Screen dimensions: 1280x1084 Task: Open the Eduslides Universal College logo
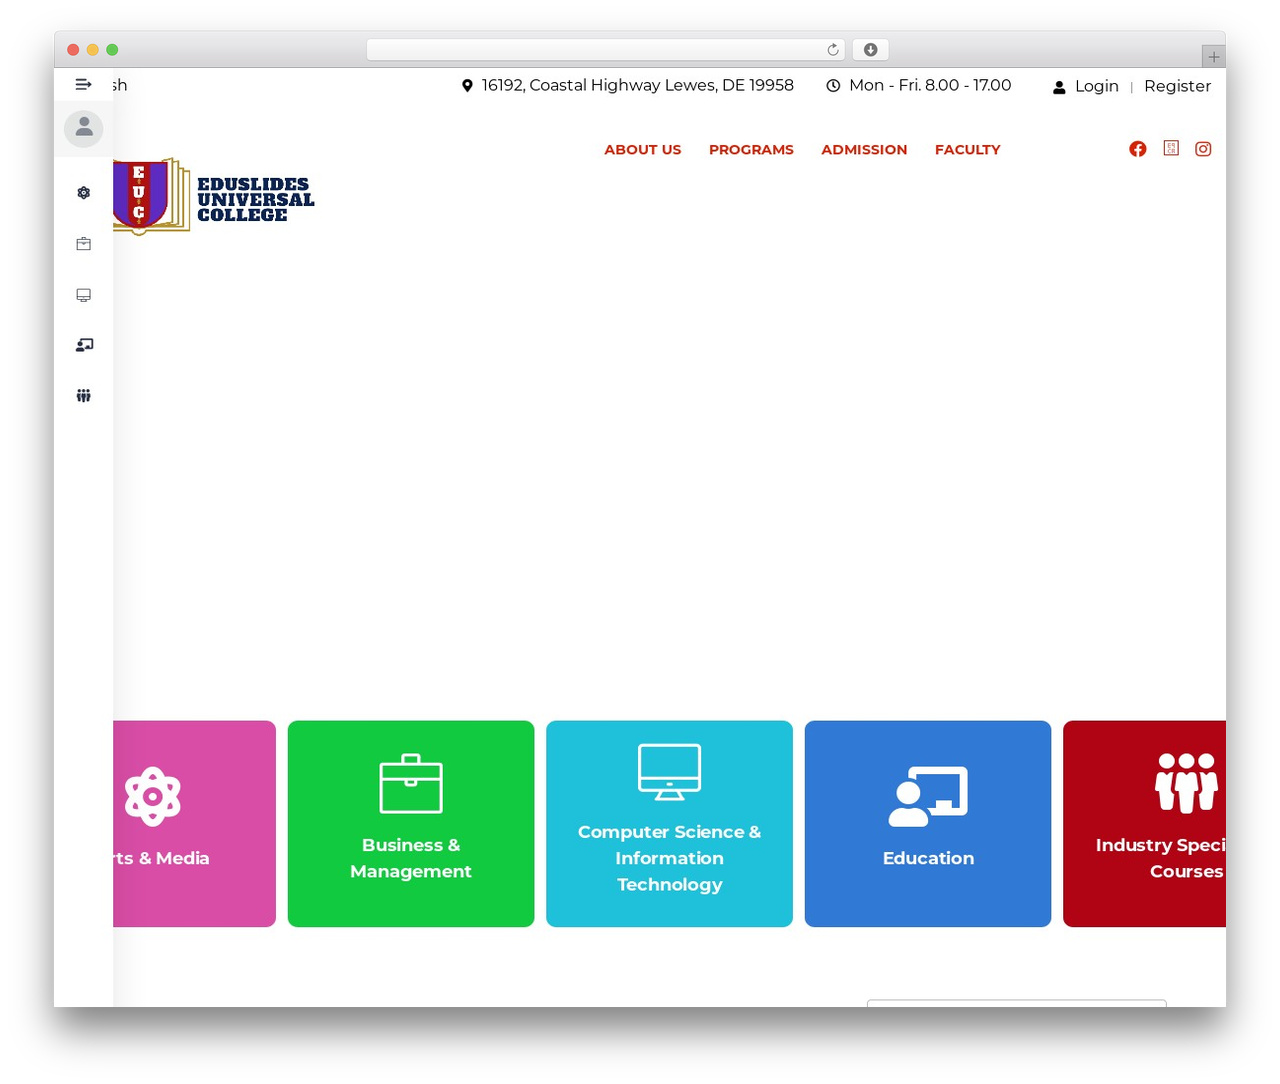point(214,197)
